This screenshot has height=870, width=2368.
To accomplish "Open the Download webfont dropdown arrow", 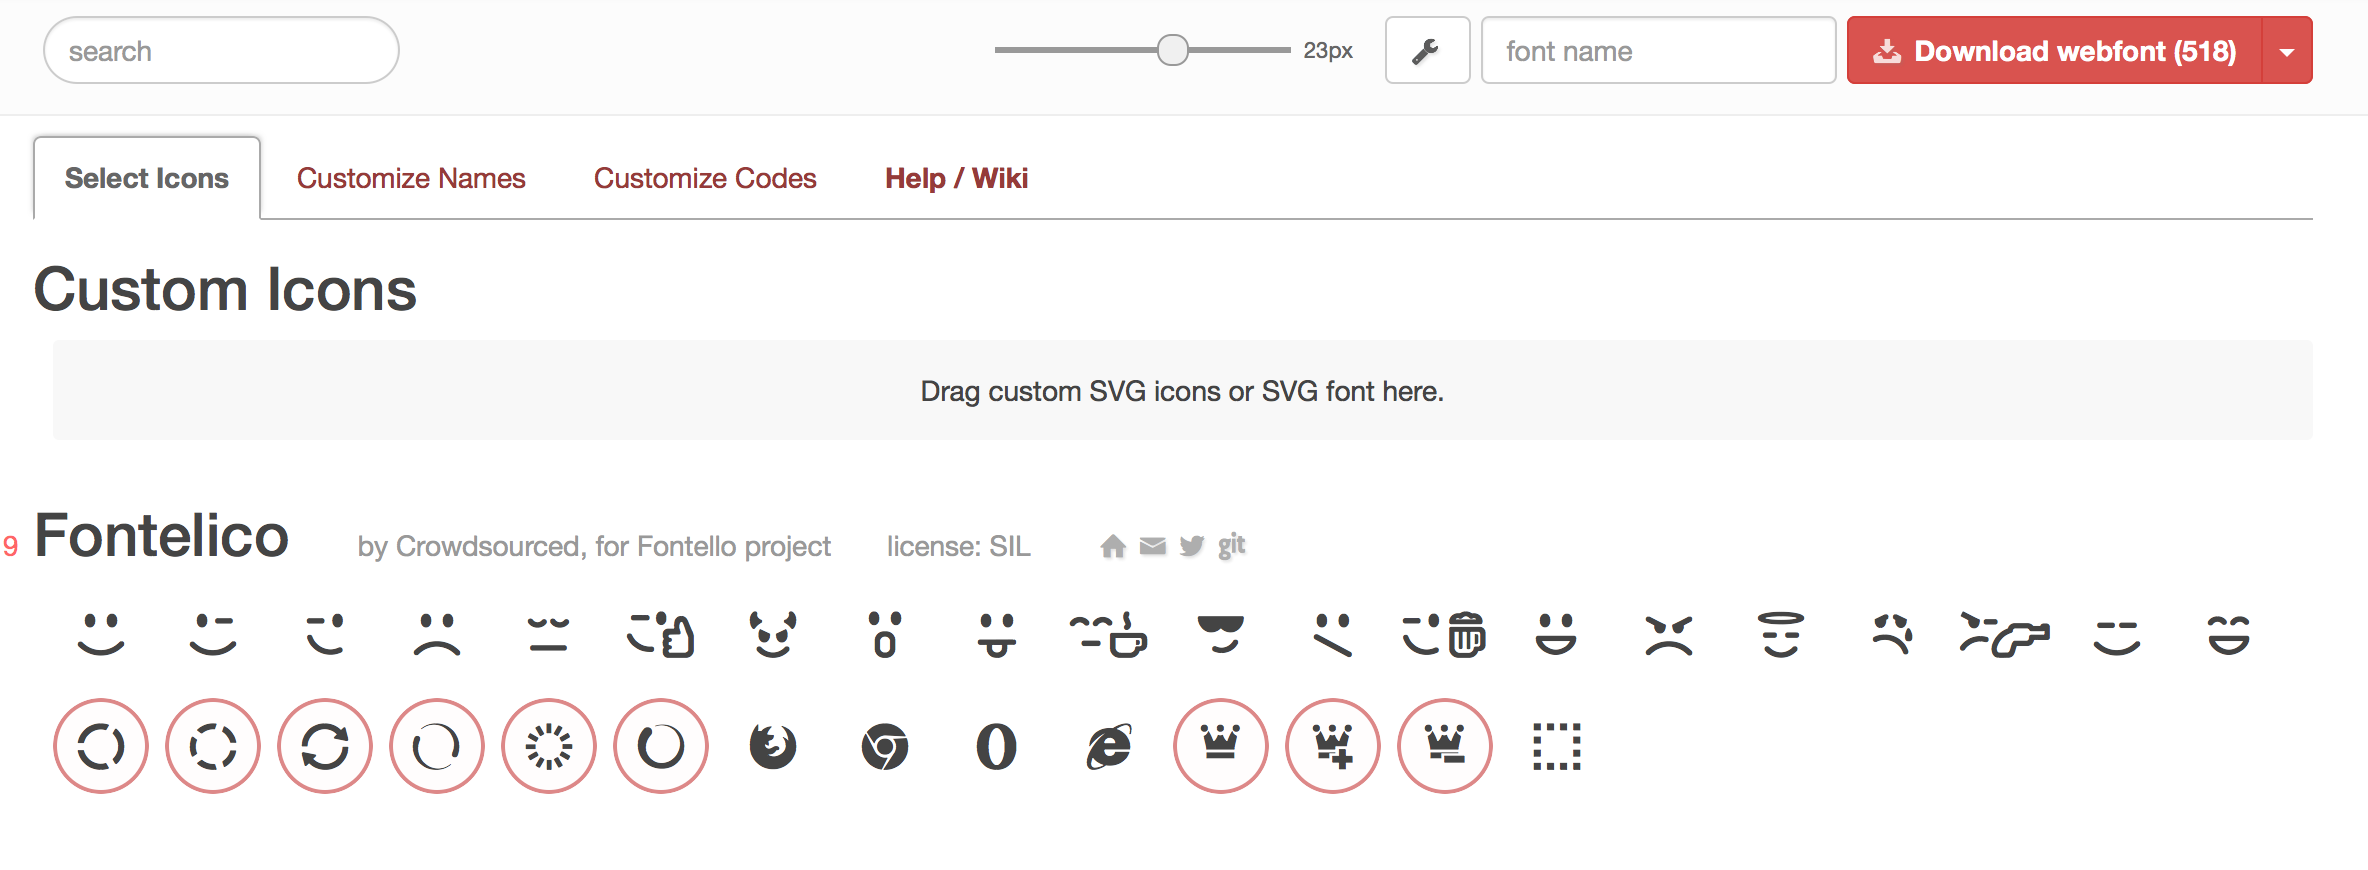I will tap(2287, 50).
